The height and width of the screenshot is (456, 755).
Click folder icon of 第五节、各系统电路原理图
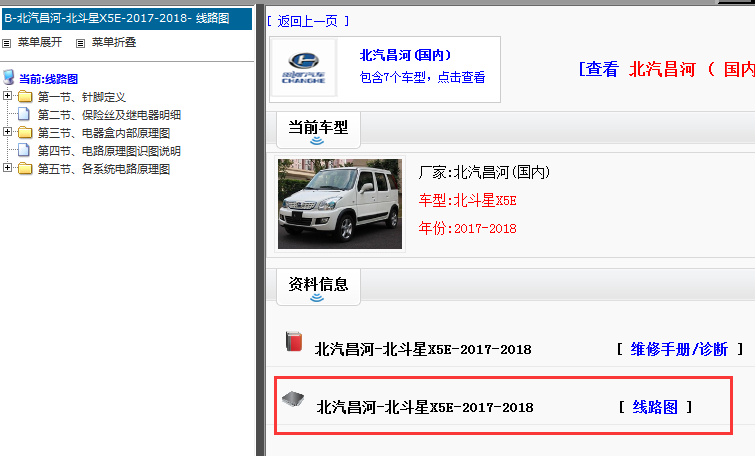click(25, 169)
